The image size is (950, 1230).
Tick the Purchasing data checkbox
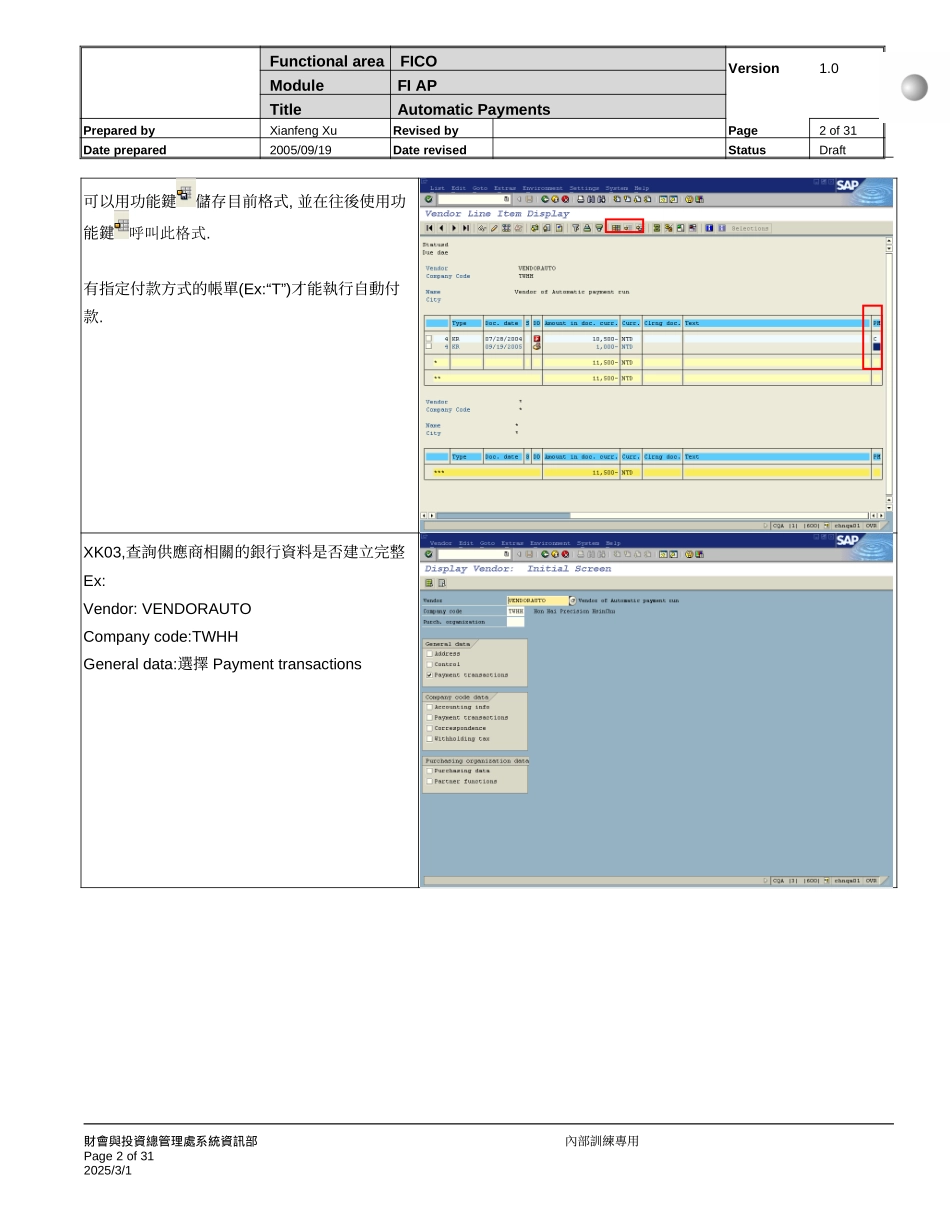click(x=429, y=771)
